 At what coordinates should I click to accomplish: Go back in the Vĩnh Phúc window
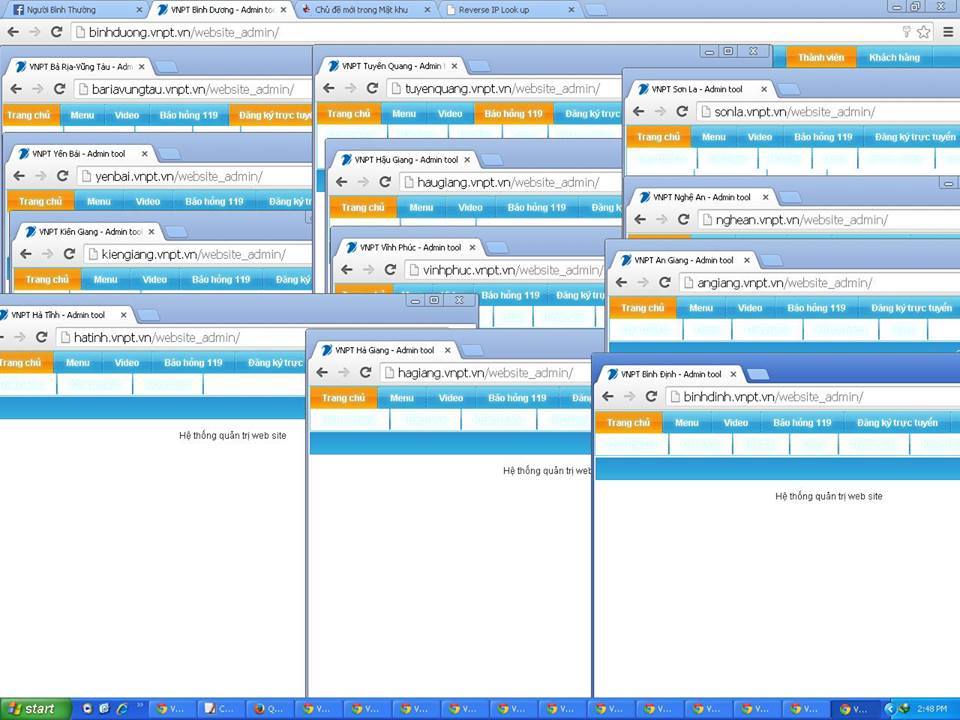[347, 269]
